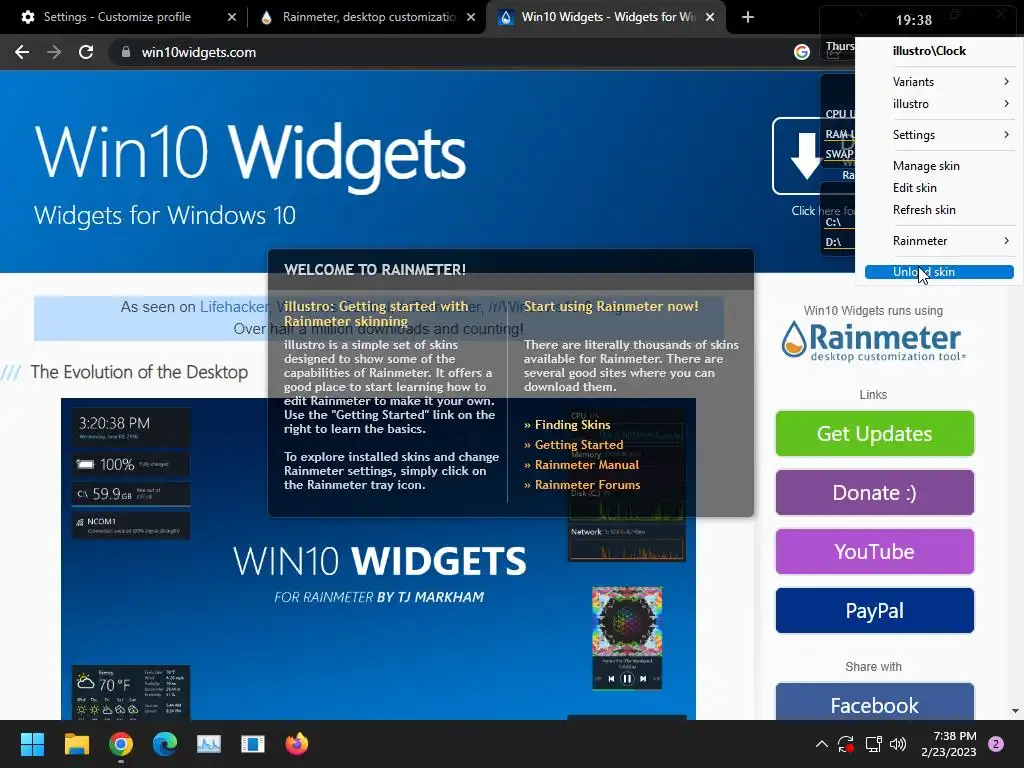Click the 19:38 clock skin
Image resolution: width=1024 pixels, height=768 pixels.
pos(914,20)
